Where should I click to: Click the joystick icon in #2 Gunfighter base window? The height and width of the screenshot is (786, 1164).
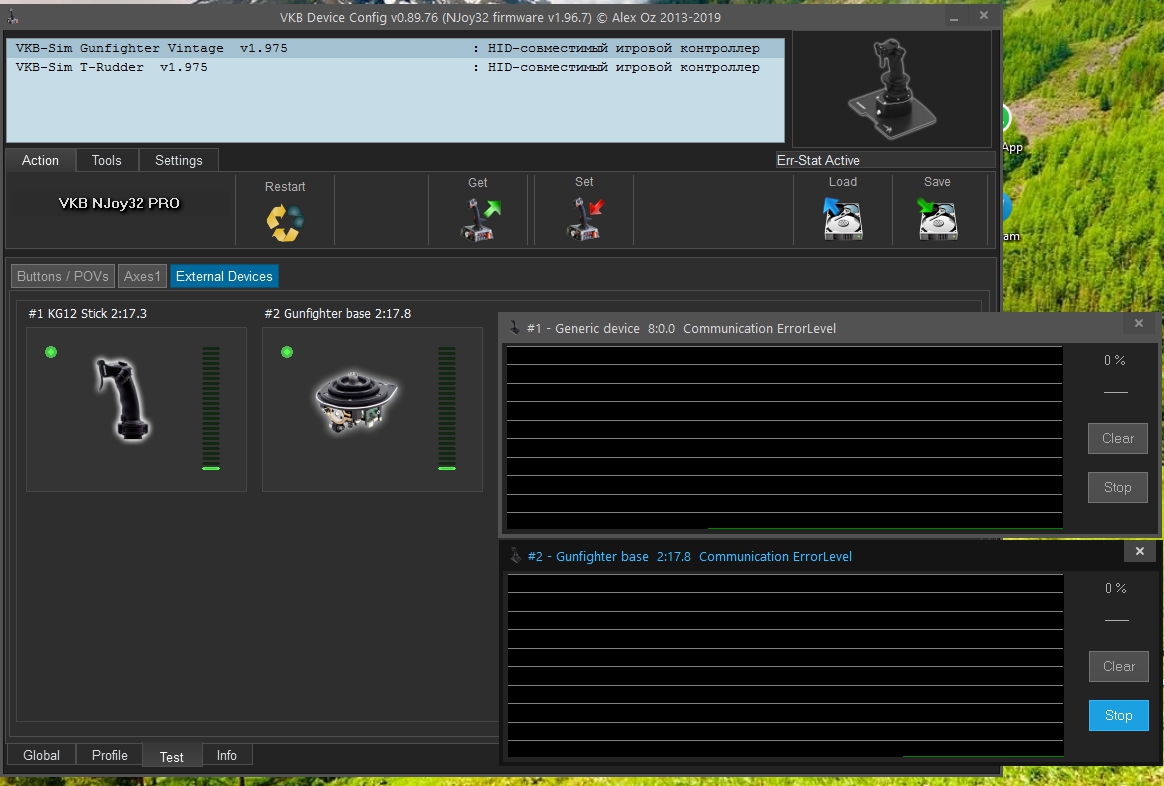click(x=515, y=555)
